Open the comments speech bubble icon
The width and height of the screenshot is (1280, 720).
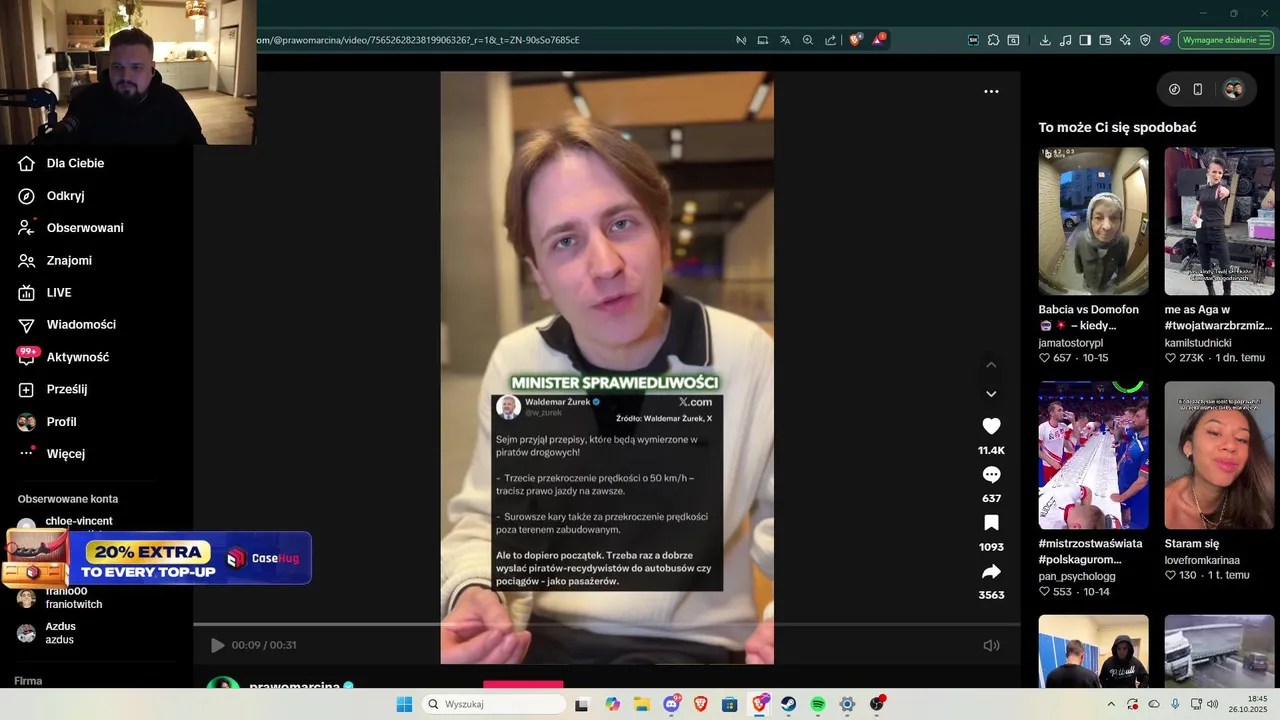click(x=991, y=474)
